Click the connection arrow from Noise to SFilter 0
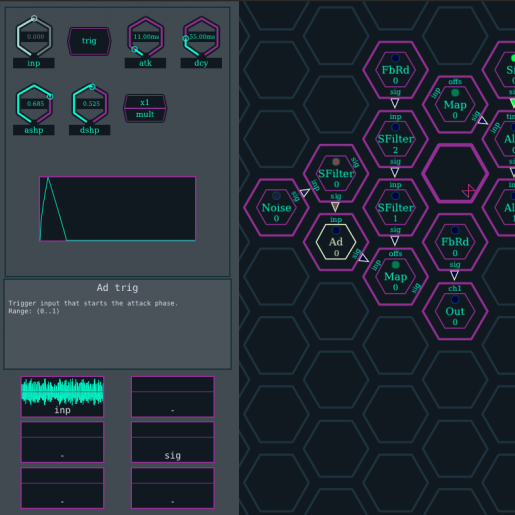Image resolution: width=515 pixels, height=515 pixels. tap(305, 192)
